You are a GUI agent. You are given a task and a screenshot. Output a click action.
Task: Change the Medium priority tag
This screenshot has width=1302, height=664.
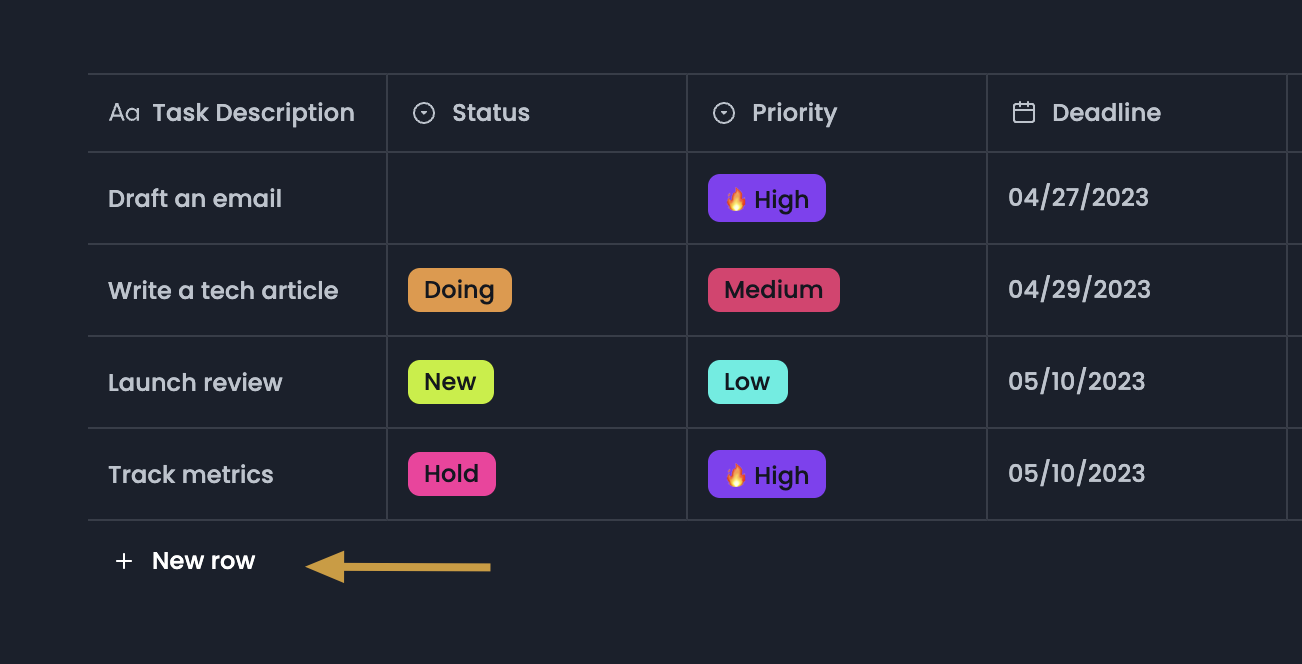(x=773, y=290)
